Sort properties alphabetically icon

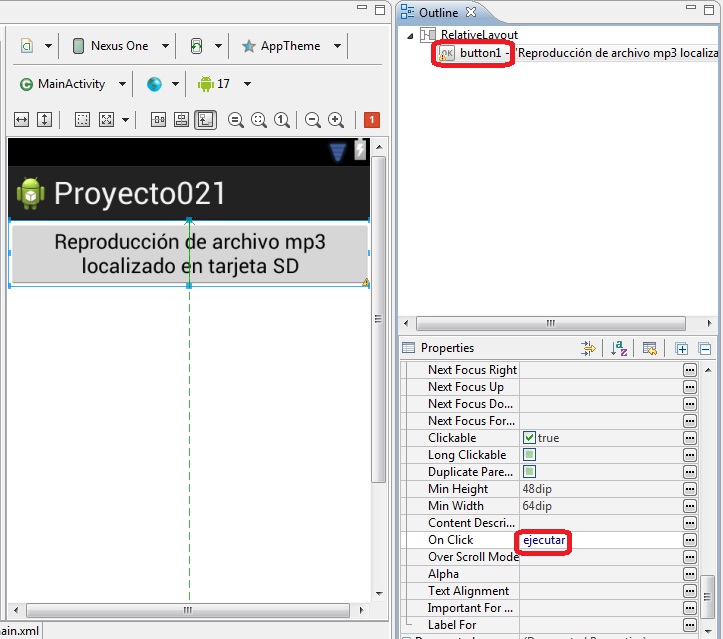click(x=618, y=348)
